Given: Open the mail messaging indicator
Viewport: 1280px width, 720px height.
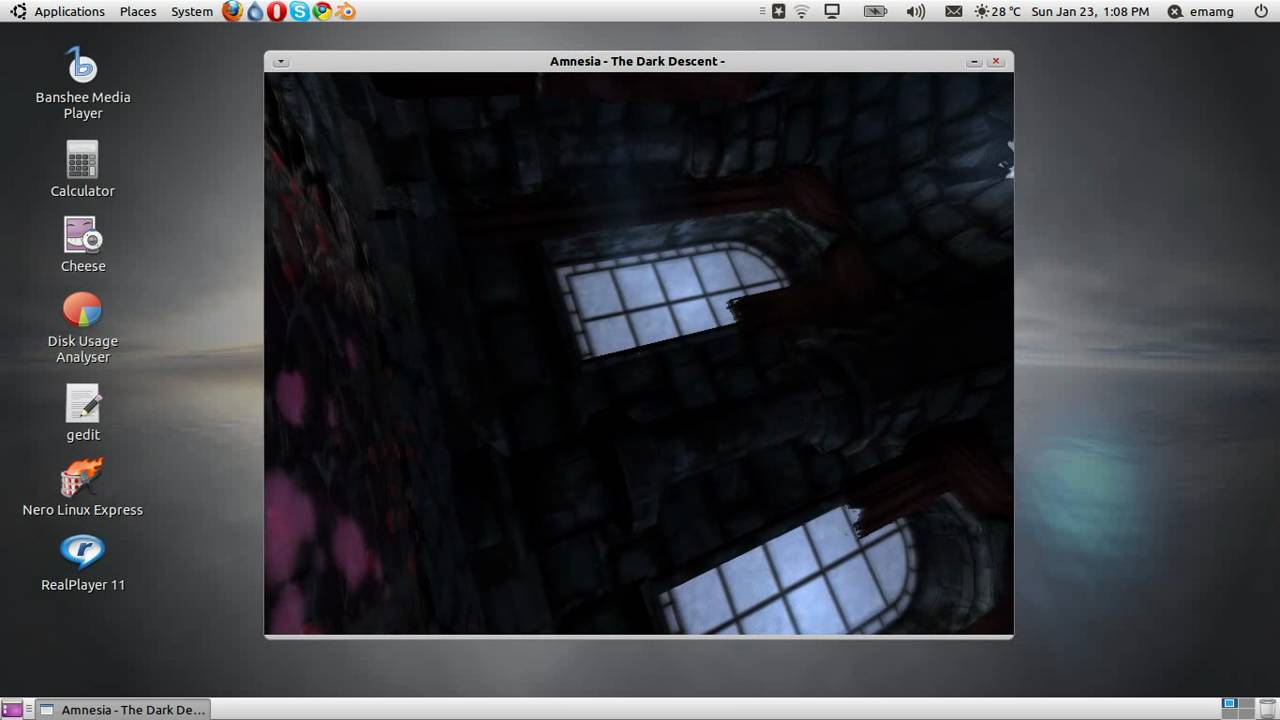Looking at the screenshot, I should click(x=953, y=11).
